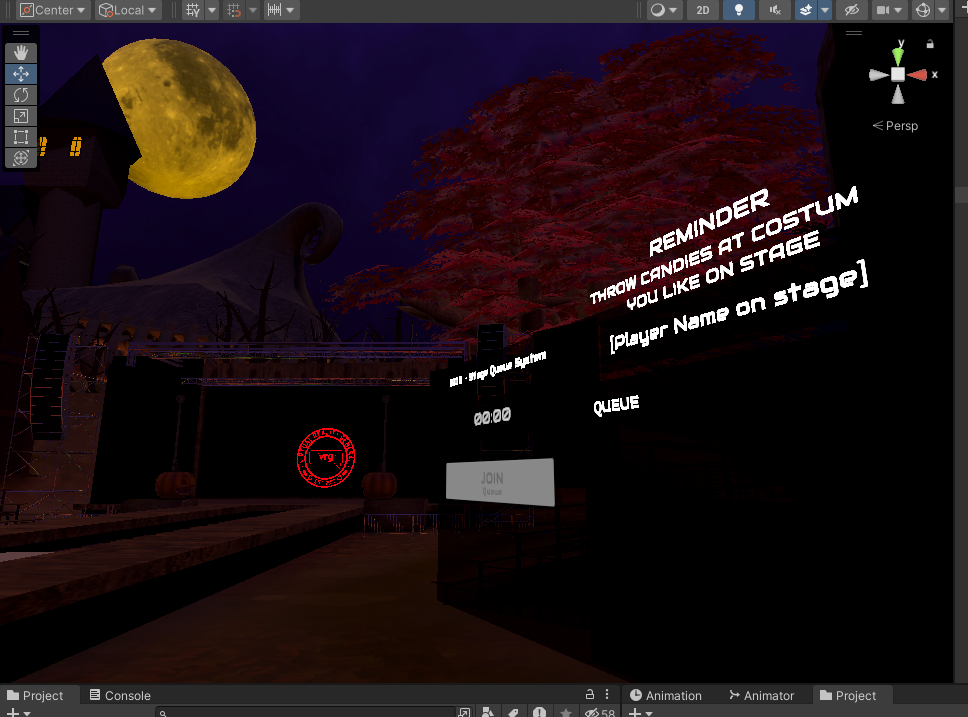
Task: Click the search by type filter icon
Action: (487, 712)
